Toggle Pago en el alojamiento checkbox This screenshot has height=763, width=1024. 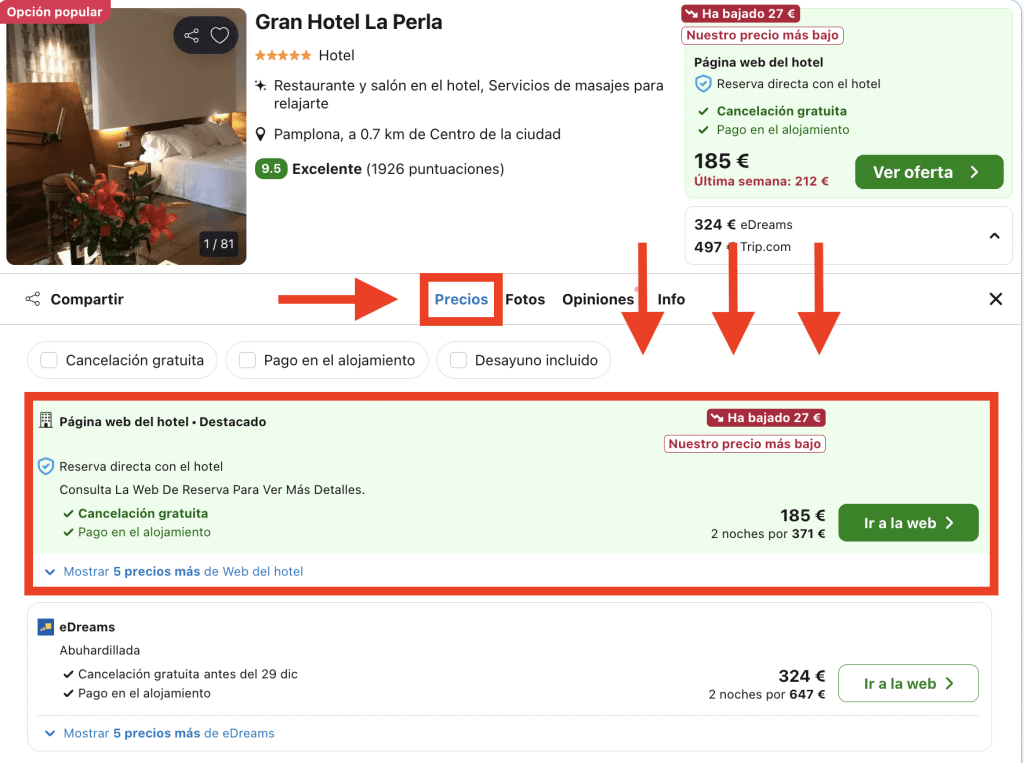click(247, 360)
